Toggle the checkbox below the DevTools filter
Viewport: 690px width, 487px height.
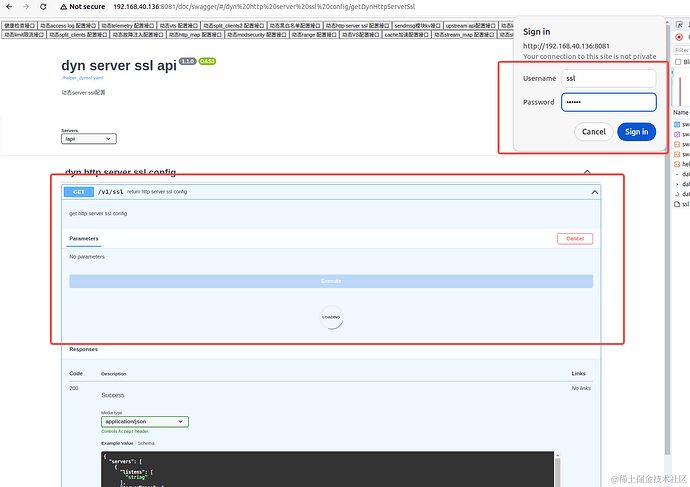(x=678, y=62)
